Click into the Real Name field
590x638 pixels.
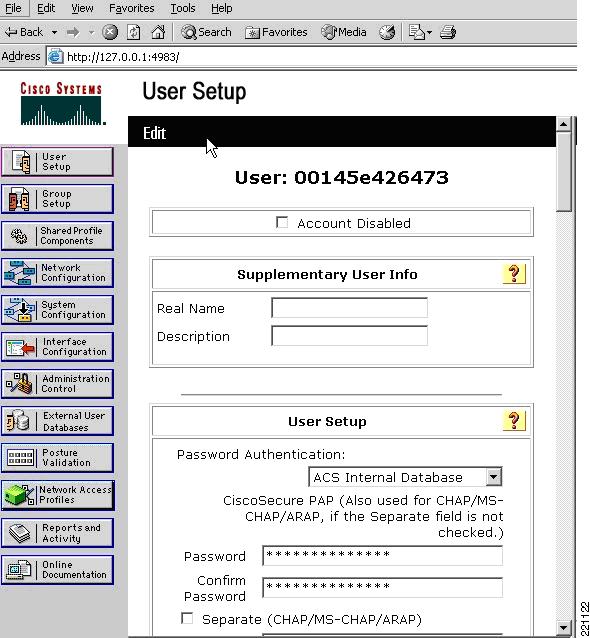click(x=349, y=308)
